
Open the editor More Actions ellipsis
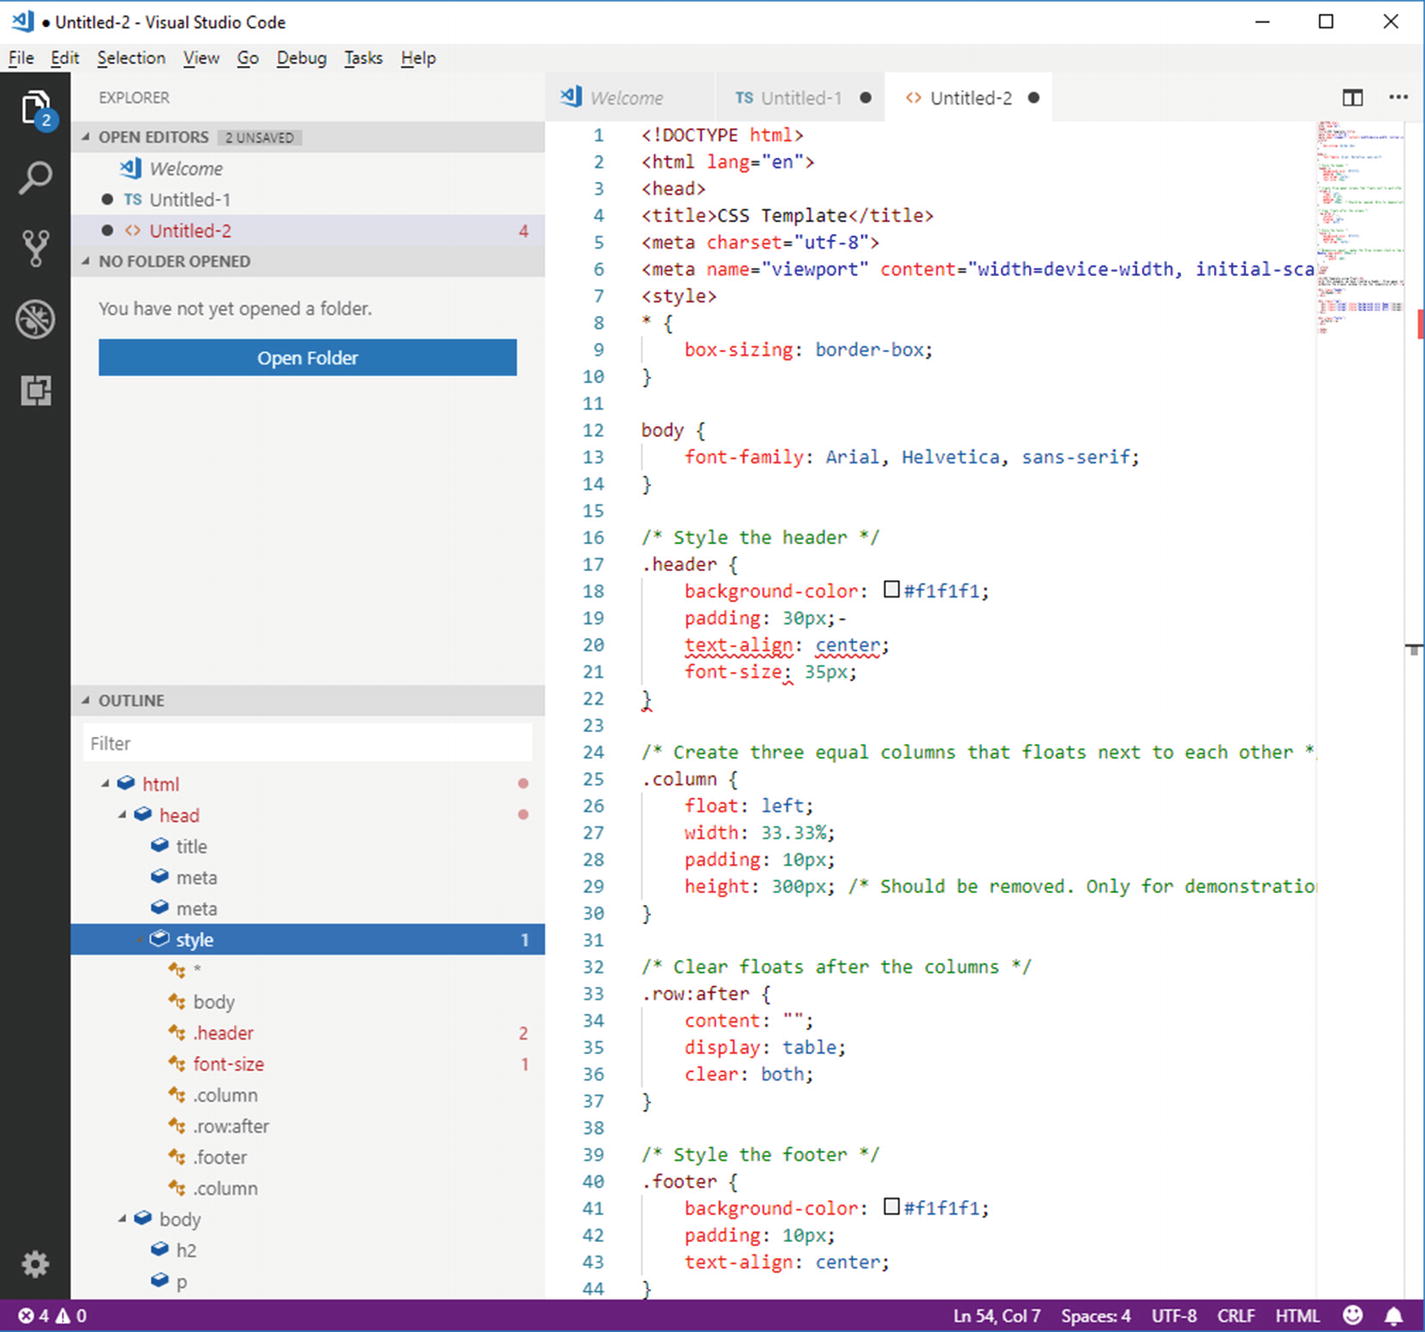tap(1398, 98)
